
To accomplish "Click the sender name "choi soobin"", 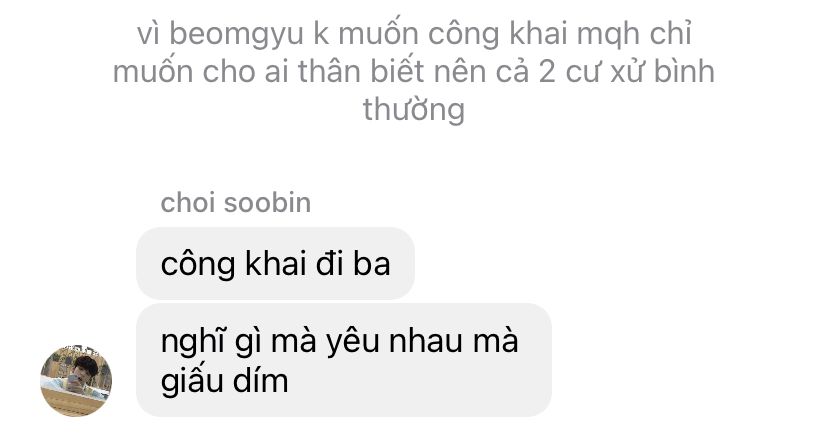I will click(236, 203).
